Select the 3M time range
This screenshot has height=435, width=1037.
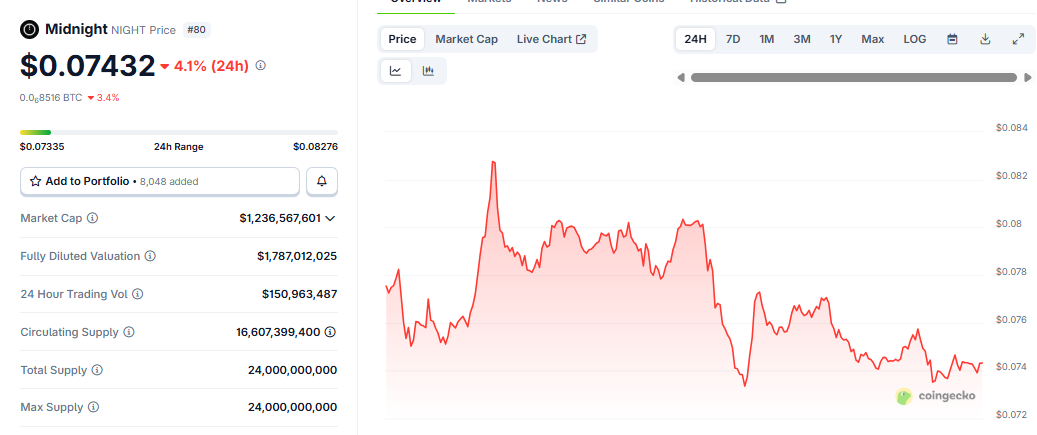coord(802,39)
